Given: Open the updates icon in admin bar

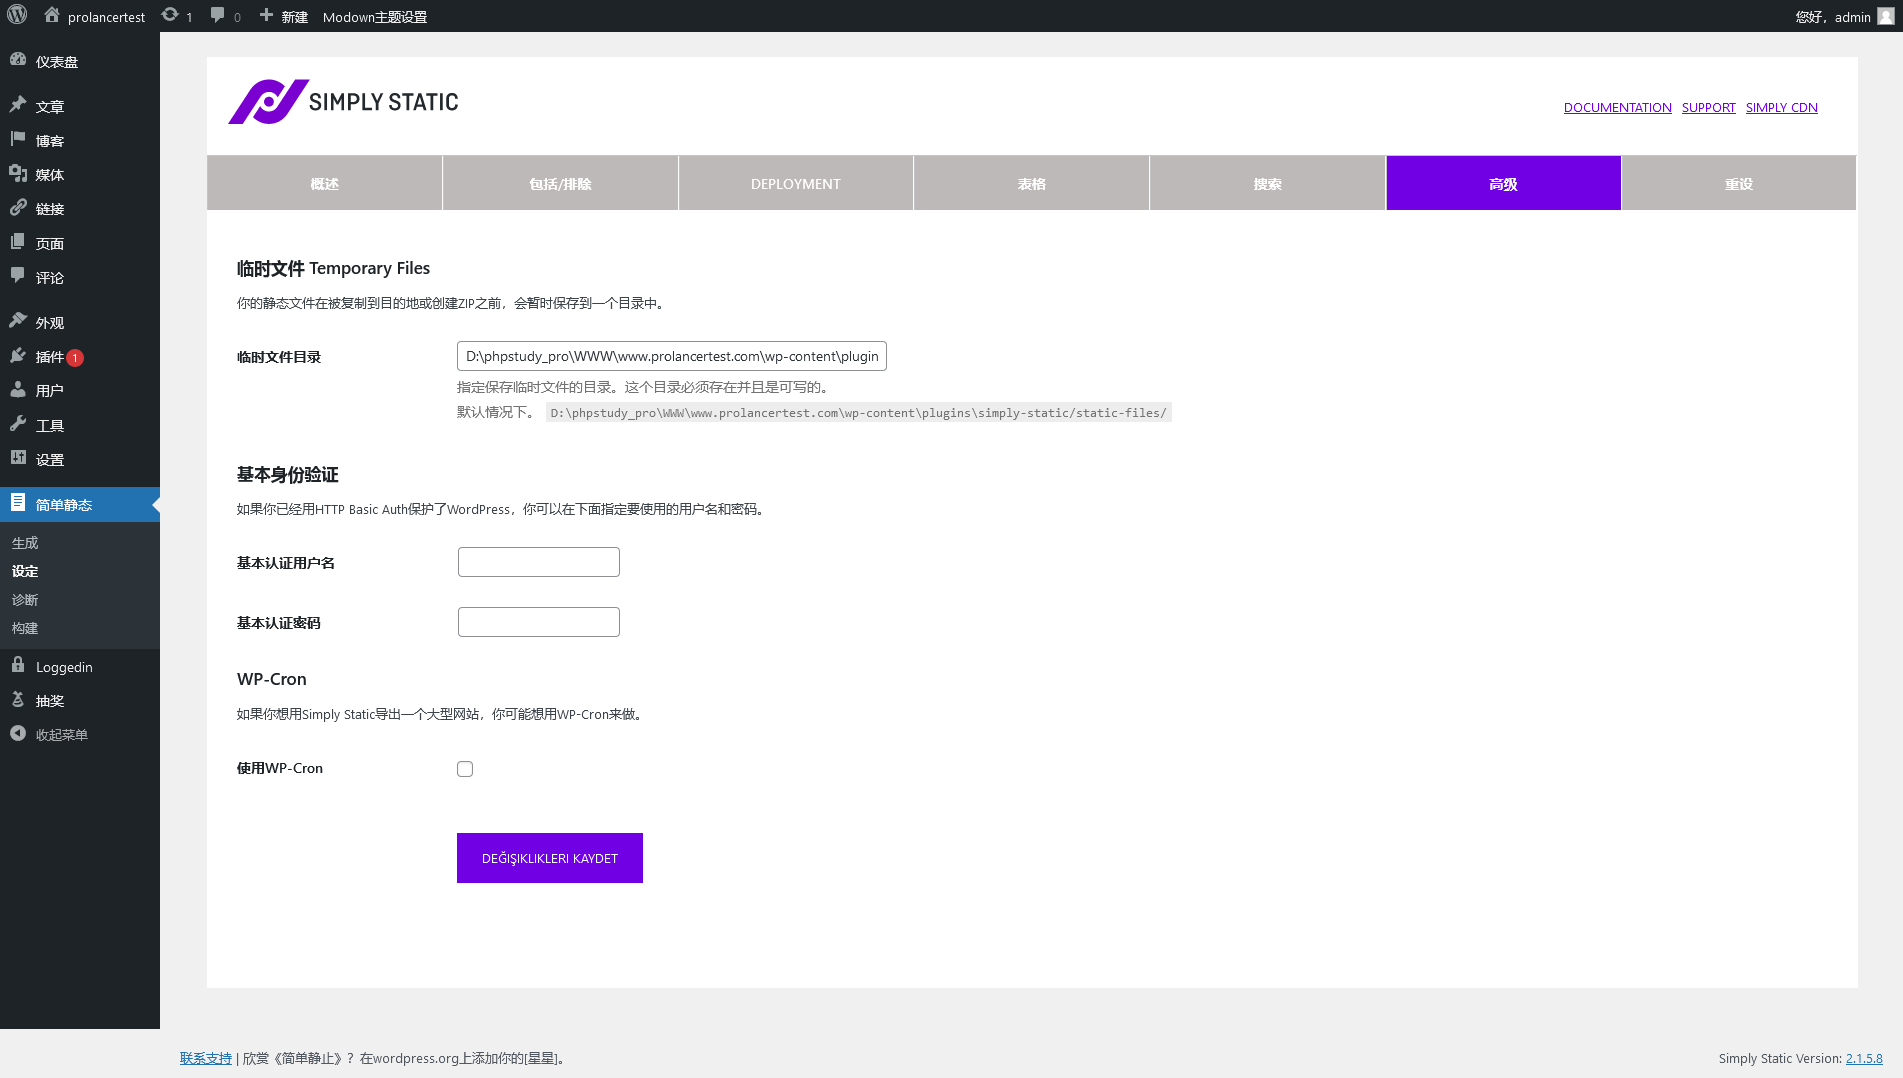Looking at the screenshot, I should [171, 16].
